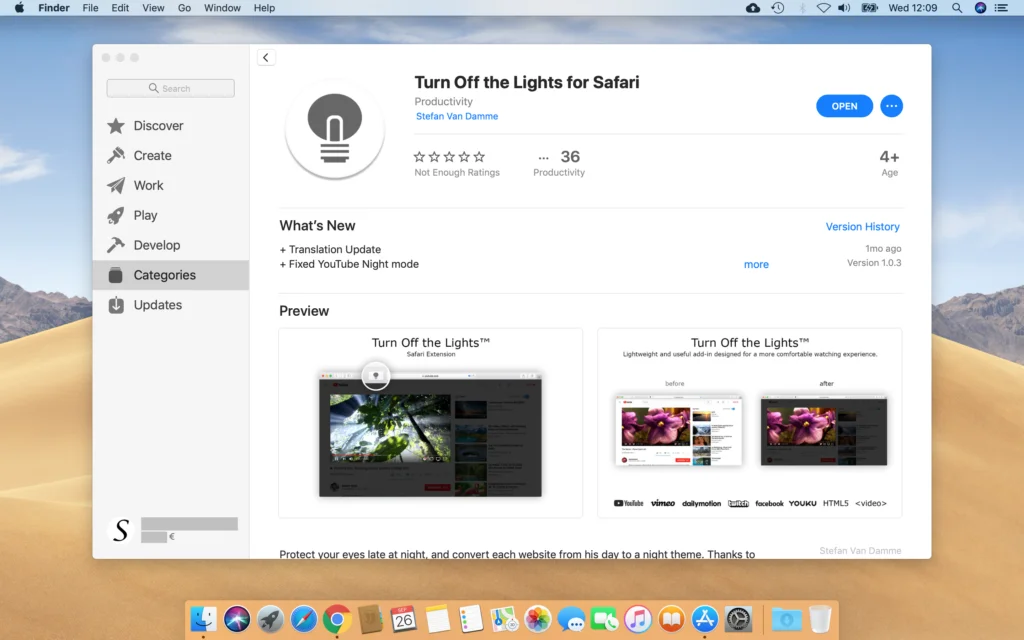Open iTunes in the dock
Screen dimensions: 1024x640
[x=638, y=618]
